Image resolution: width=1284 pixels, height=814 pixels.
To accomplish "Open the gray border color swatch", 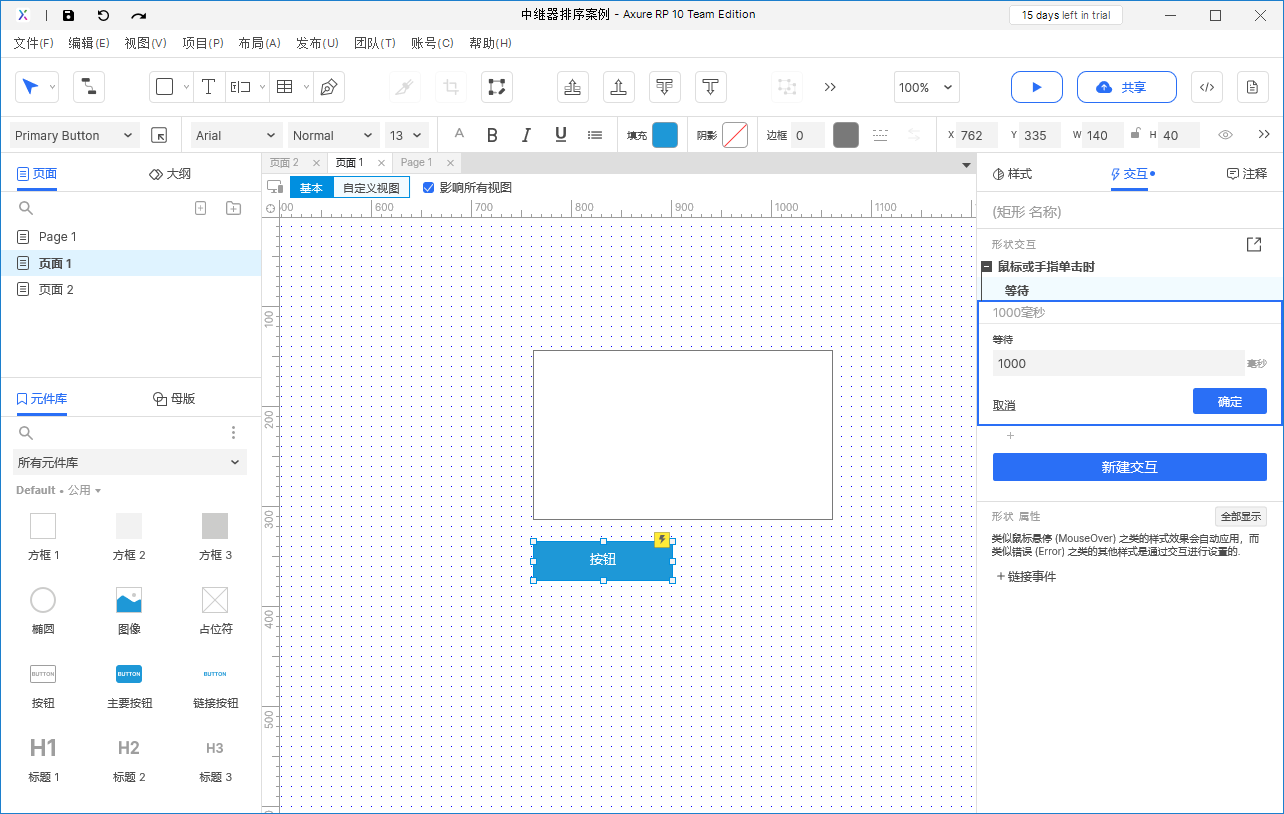I will click(x=846, y=135).
